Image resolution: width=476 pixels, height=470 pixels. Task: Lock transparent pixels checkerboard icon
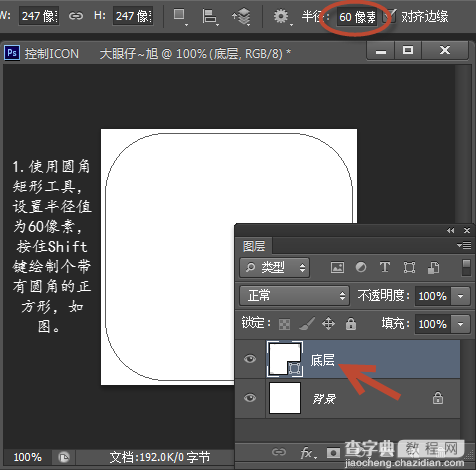284,324
